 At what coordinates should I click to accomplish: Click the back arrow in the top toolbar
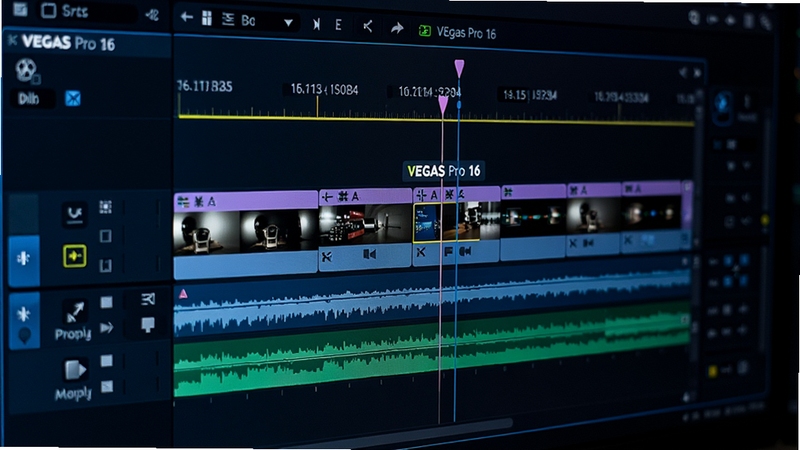coord(187,18)
